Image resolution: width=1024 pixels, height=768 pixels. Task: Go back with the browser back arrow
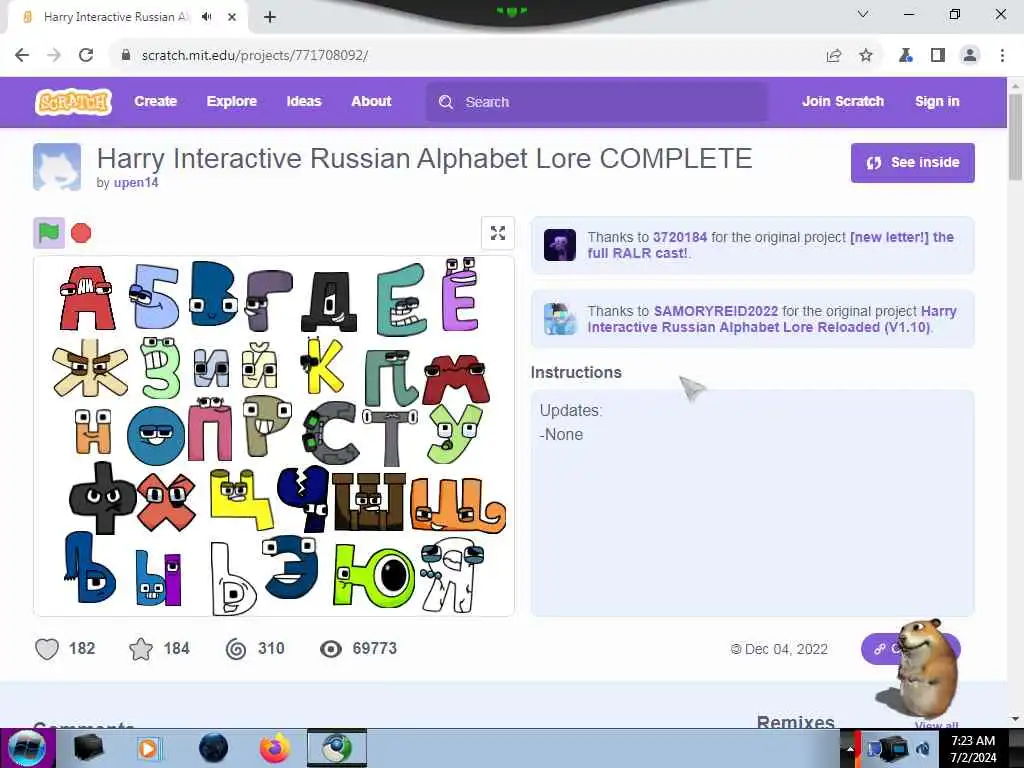pyautogui.click(x=22, y=55)
